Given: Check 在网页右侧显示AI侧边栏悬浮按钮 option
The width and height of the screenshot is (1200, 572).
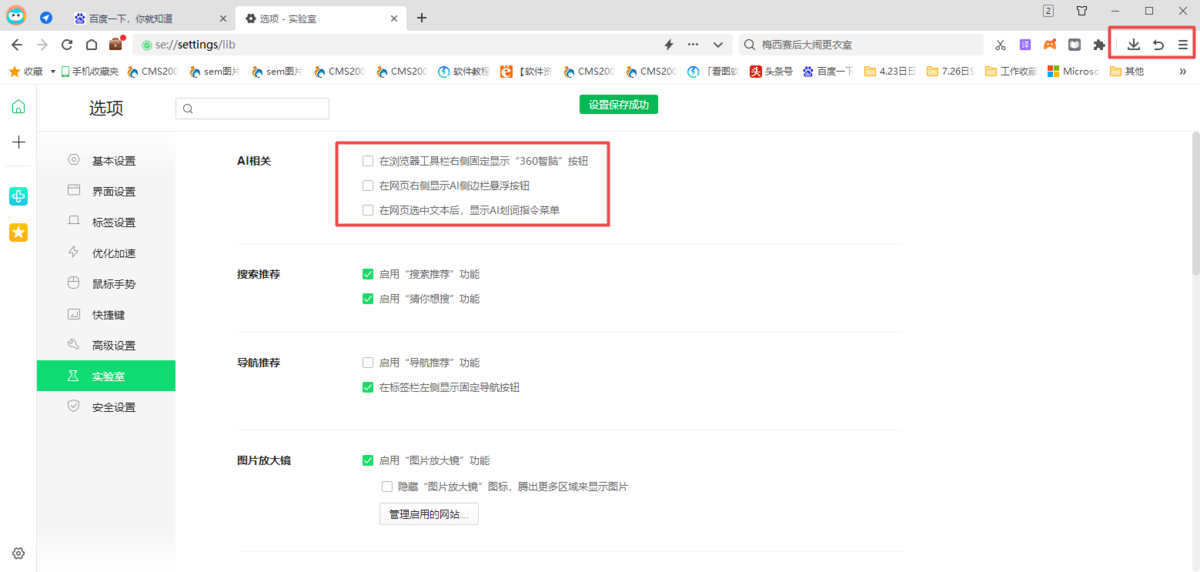Looking at the screenshot, I should point(368,185).
